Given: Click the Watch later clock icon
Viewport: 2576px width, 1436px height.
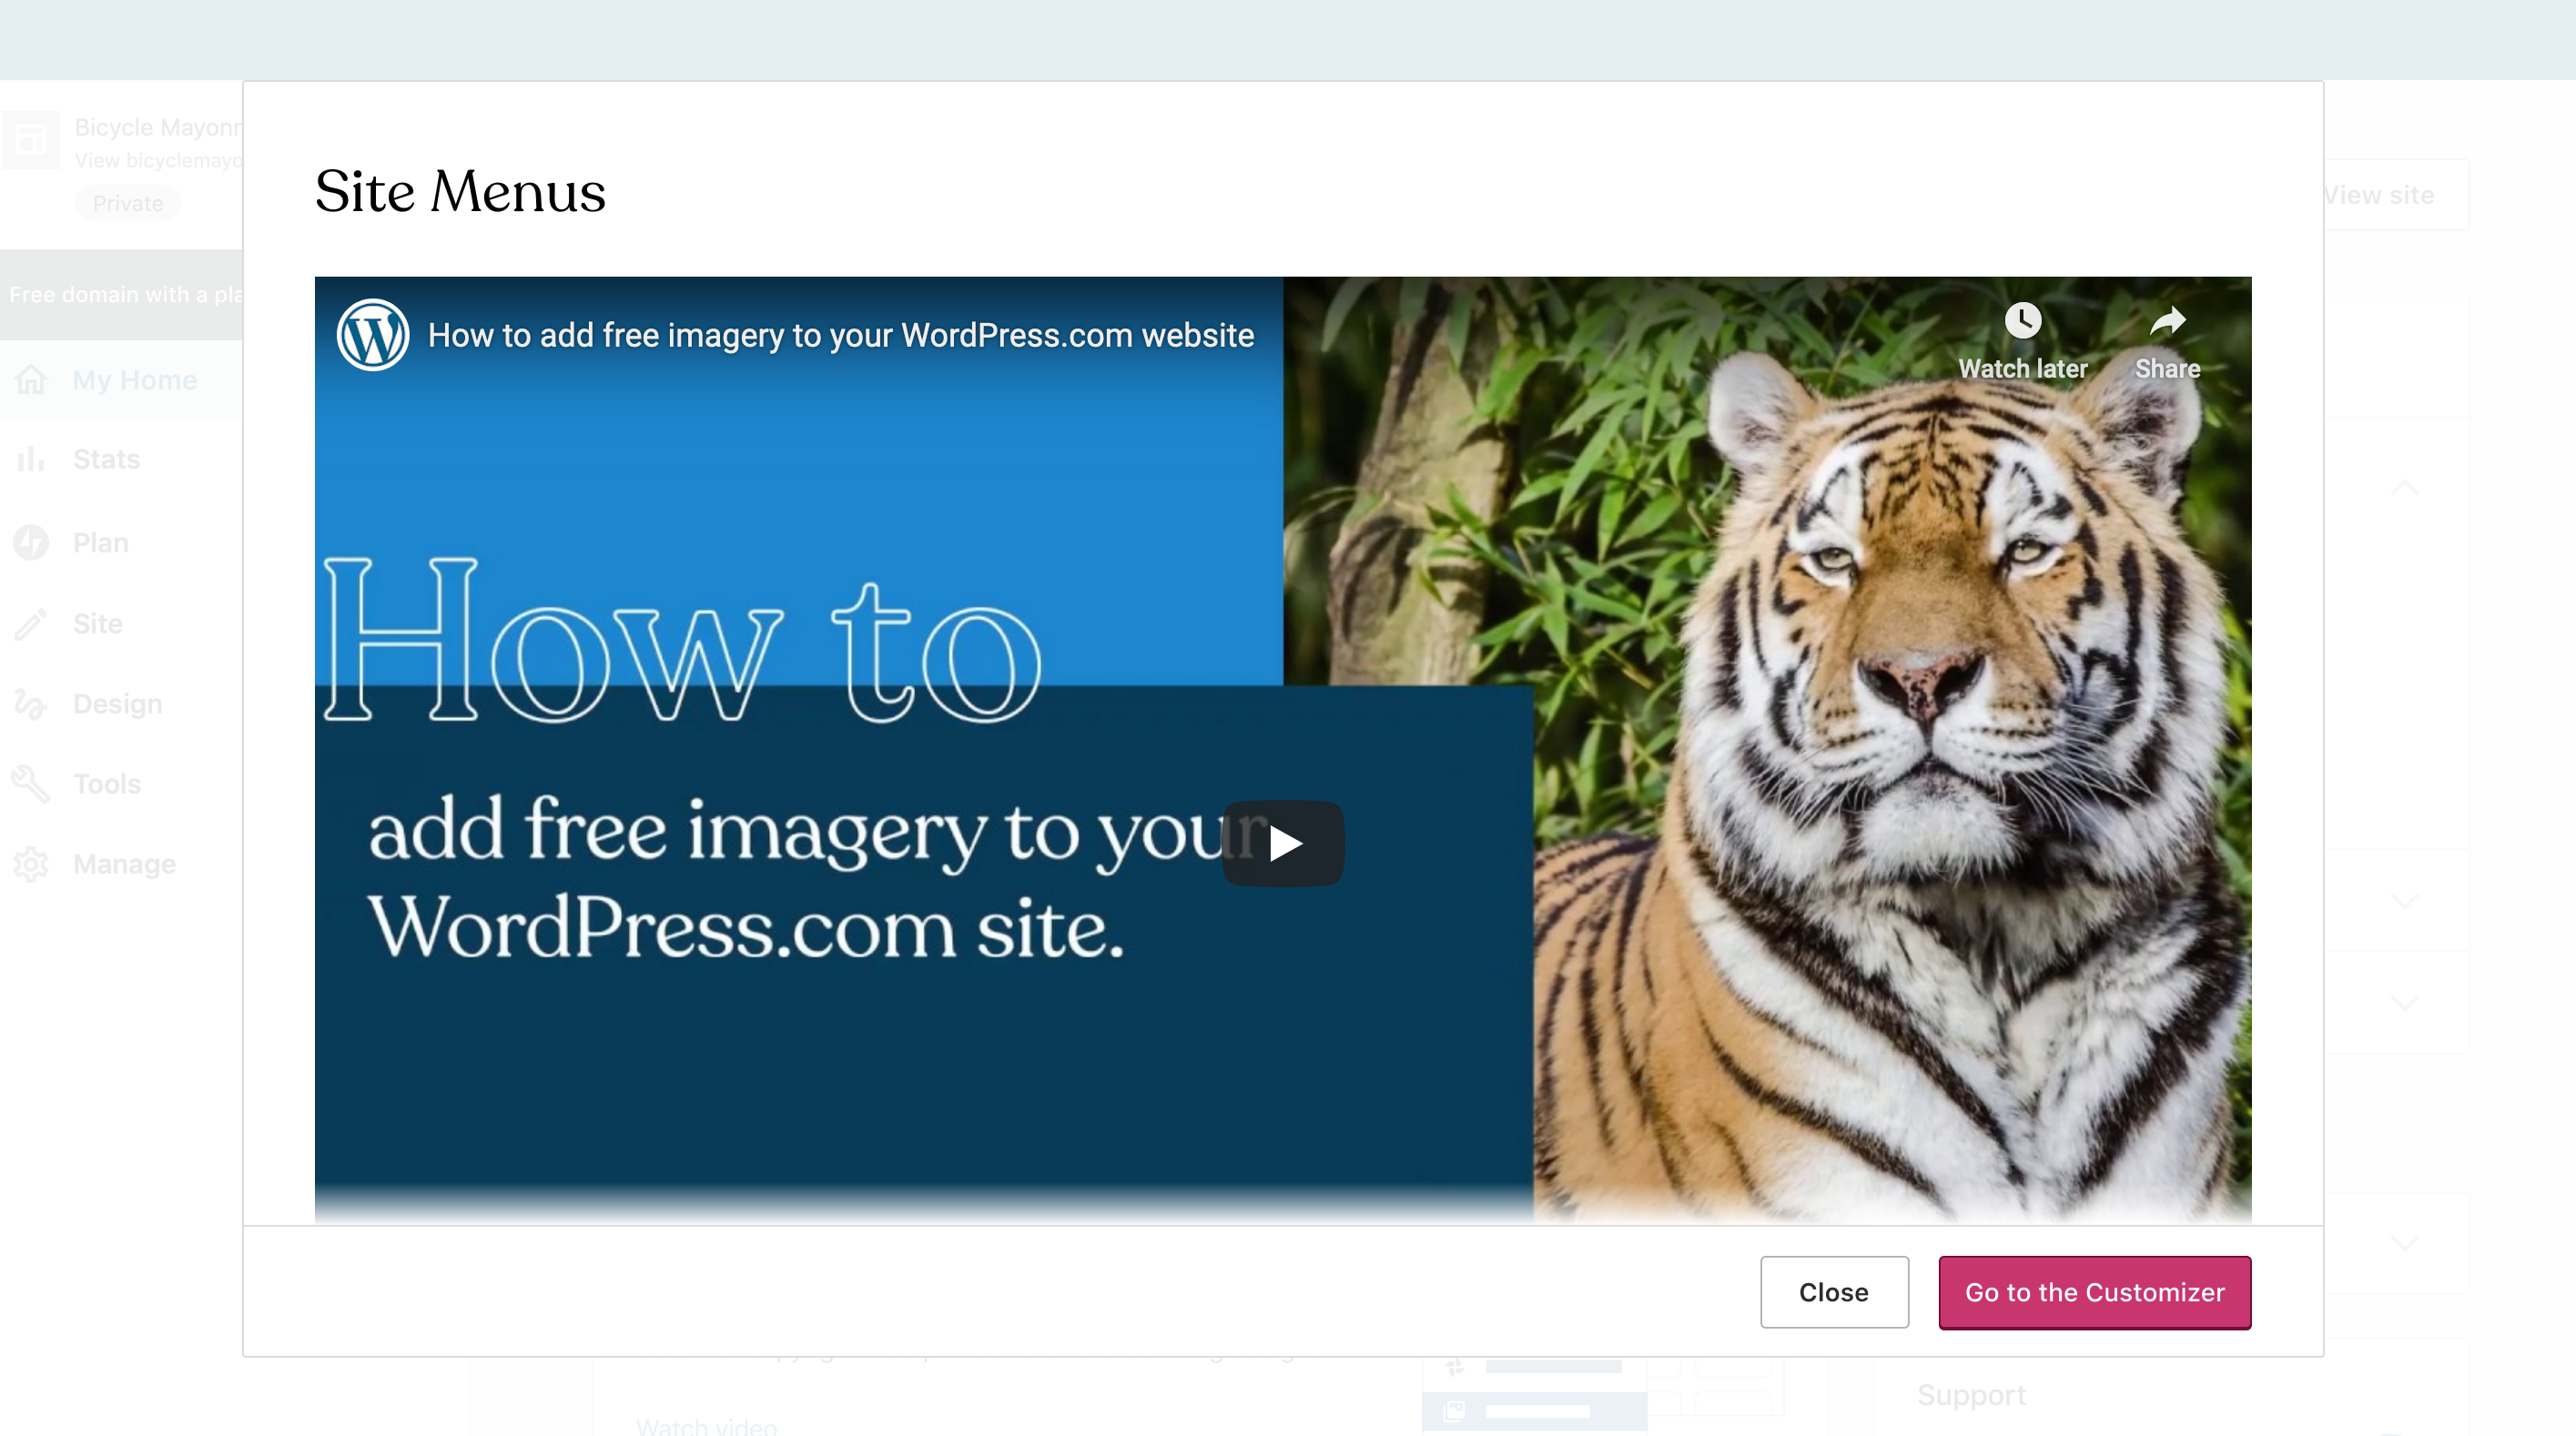Looking at the screenshot, I should [x=2022, y=321].
